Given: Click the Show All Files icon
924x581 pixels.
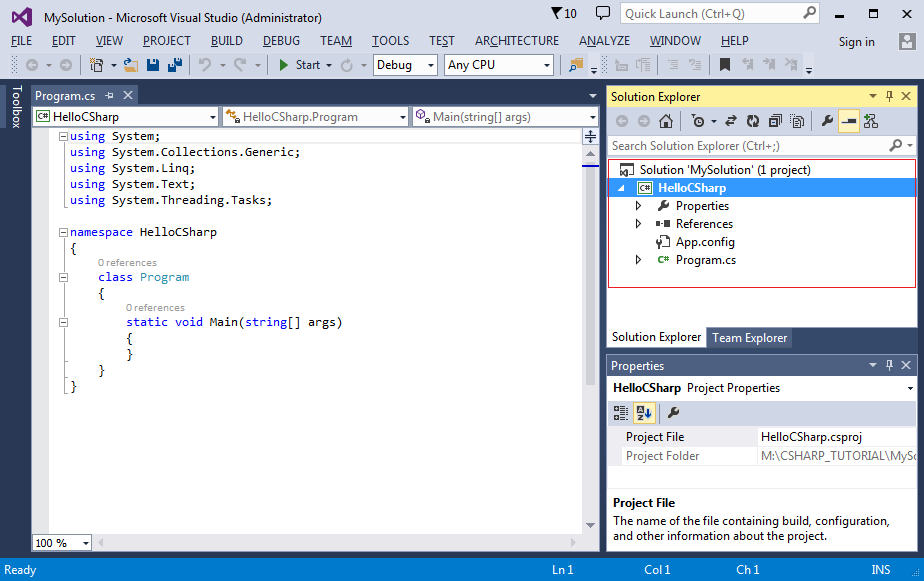Looking at the screenshot, I should 797,121.
